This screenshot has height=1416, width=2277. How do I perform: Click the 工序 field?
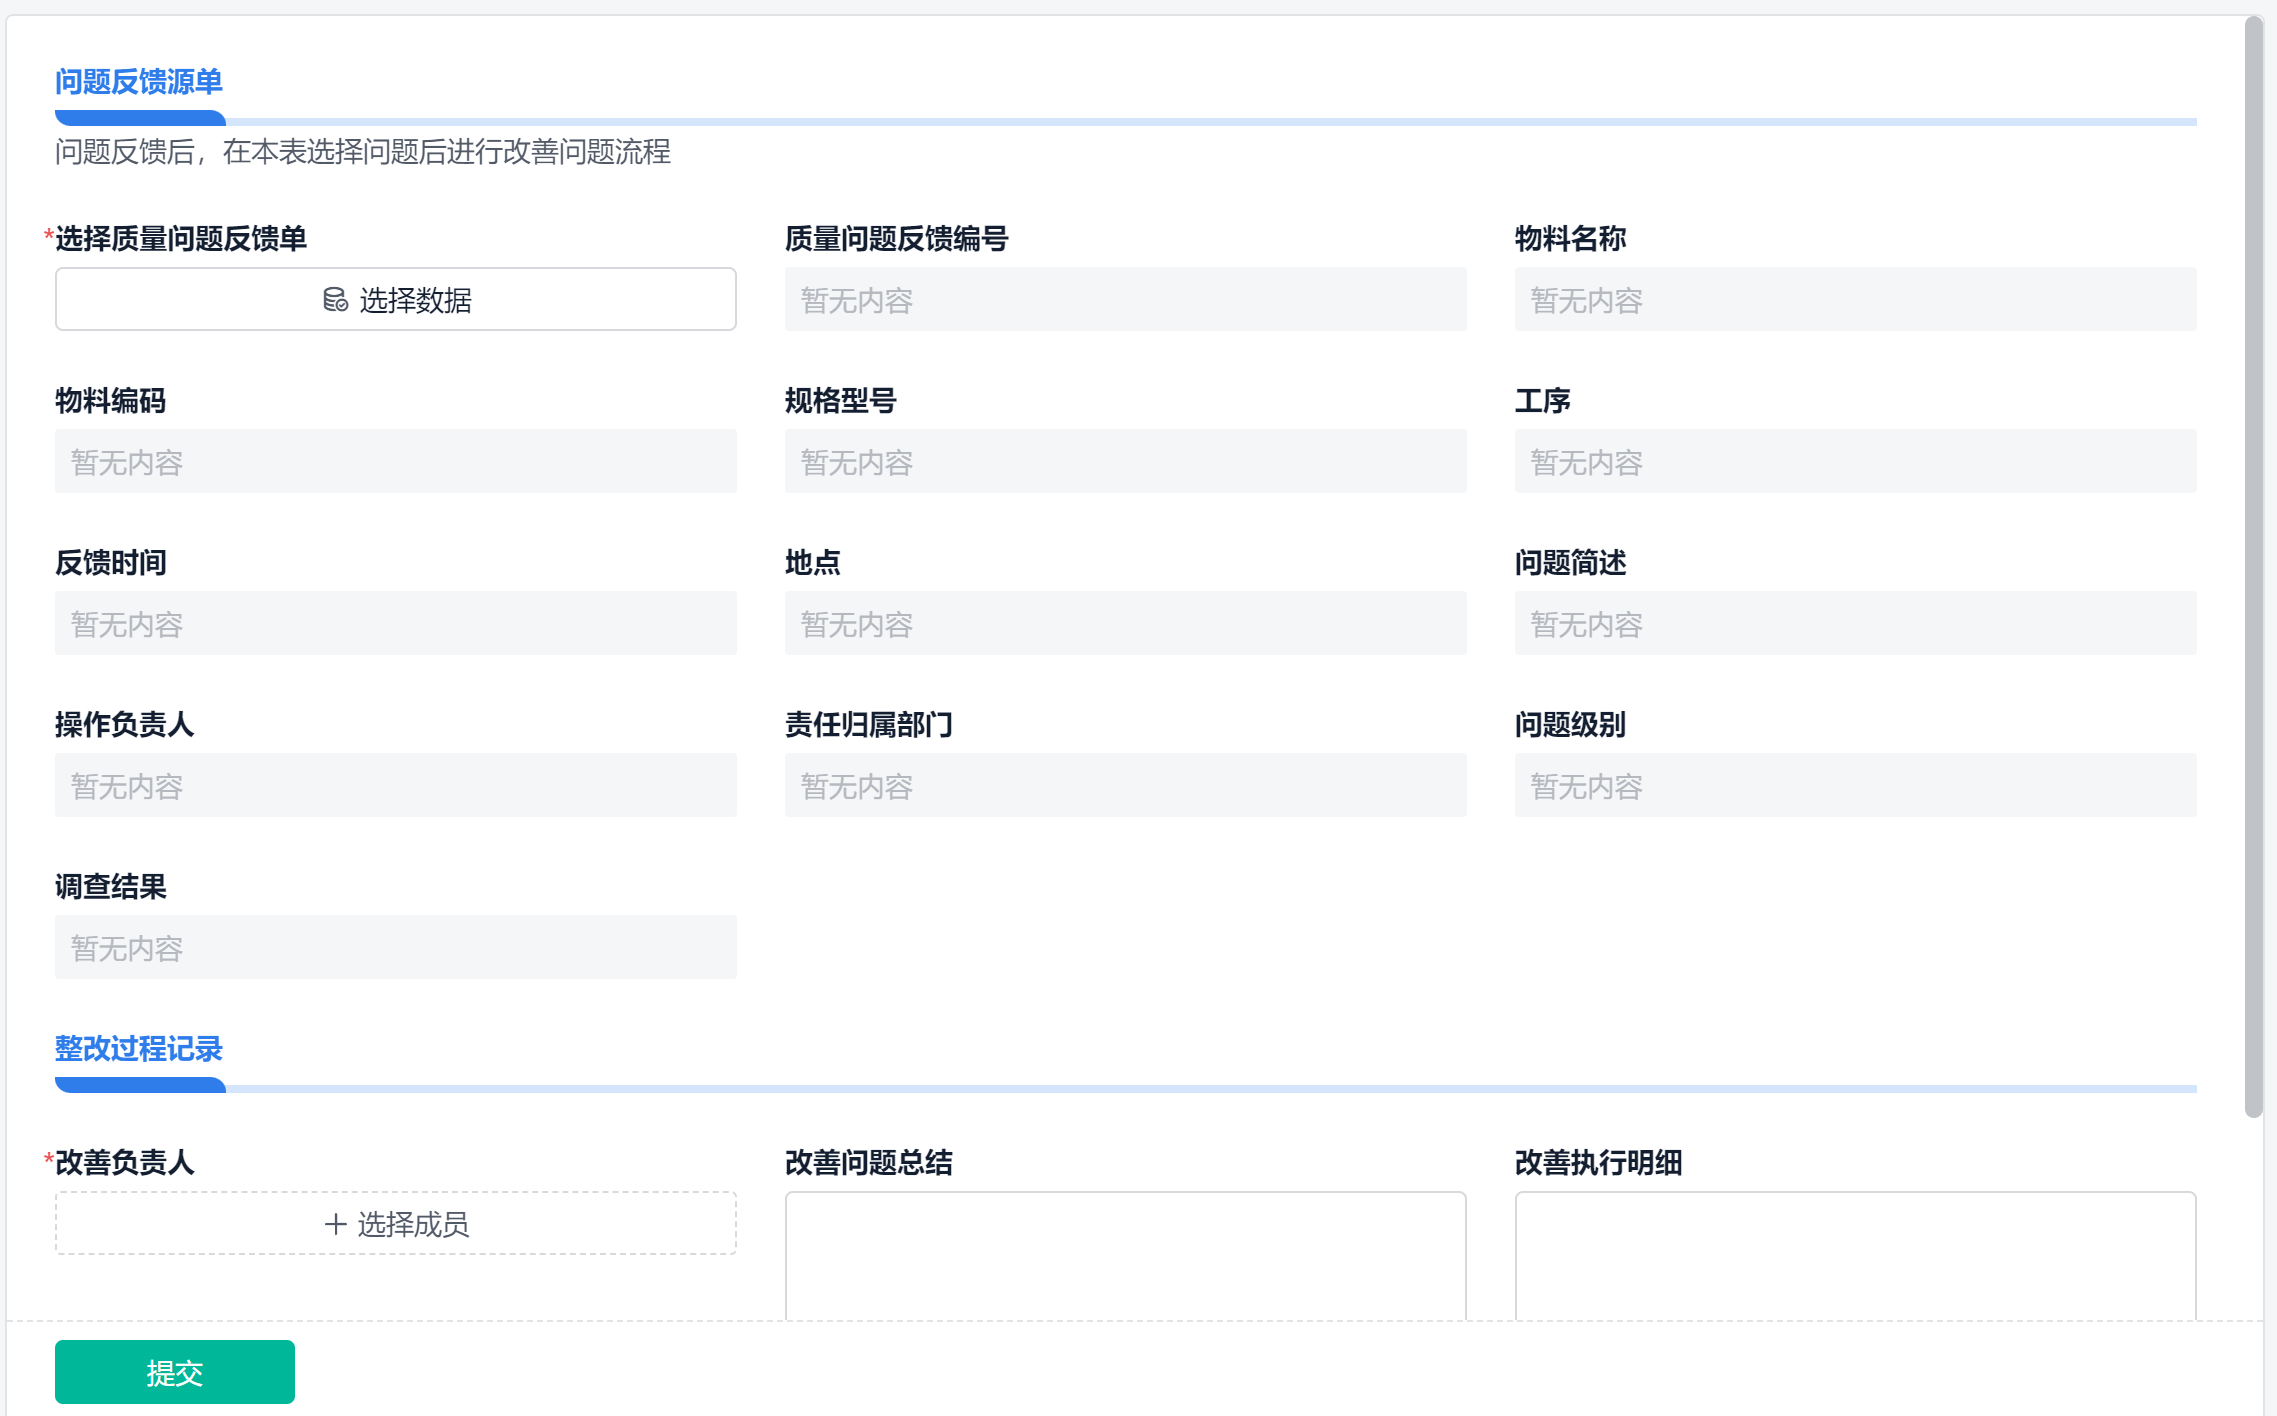[1855, 461]
